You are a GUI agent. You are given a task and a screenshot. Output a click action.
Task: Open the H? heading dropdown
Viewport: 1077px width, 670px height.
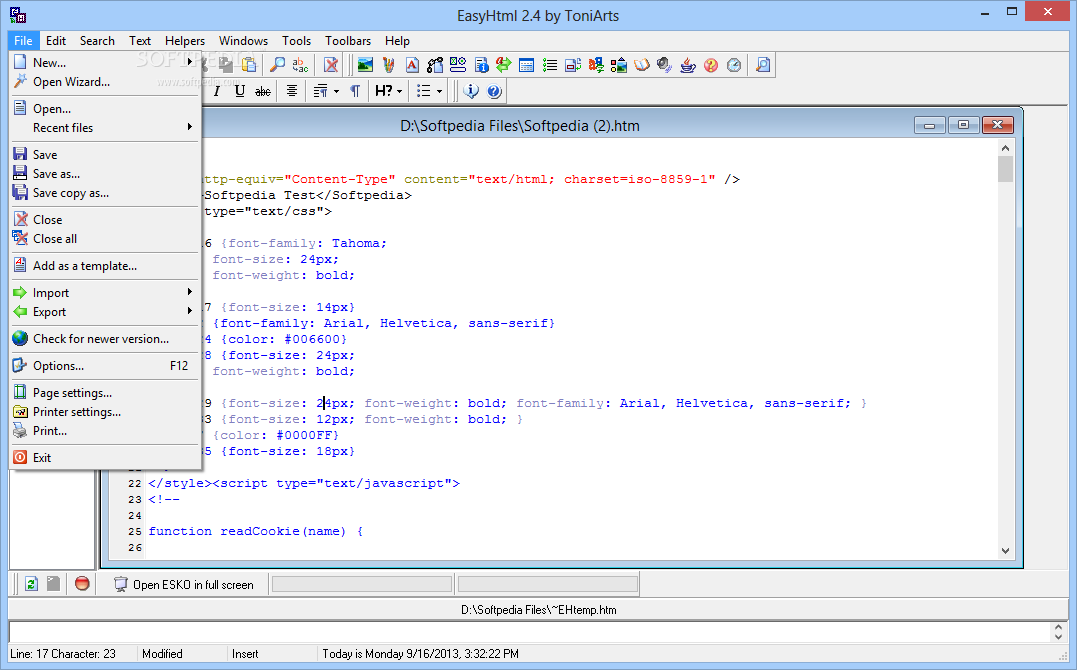click(388, 91)
